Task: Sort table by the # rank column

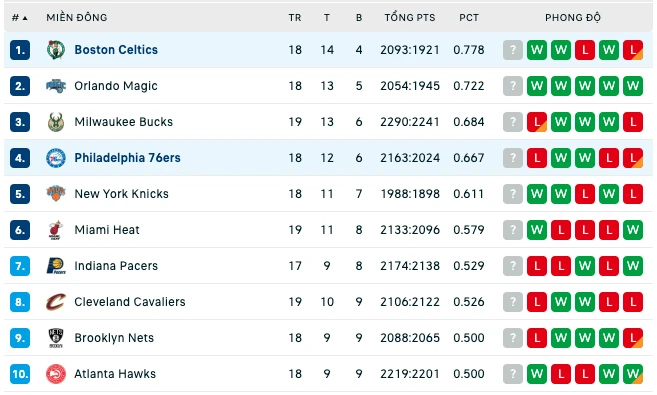Action: 19,18
